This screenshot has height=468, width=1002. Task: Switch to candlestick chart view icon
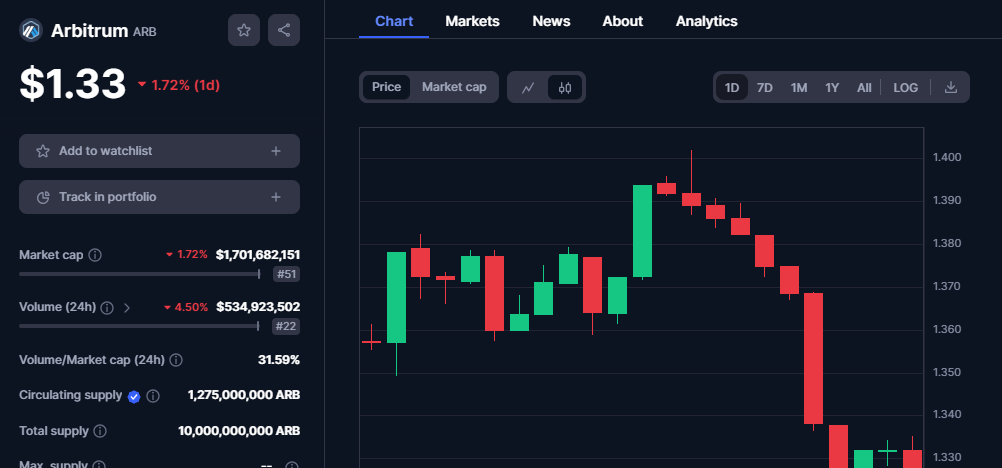565,88
